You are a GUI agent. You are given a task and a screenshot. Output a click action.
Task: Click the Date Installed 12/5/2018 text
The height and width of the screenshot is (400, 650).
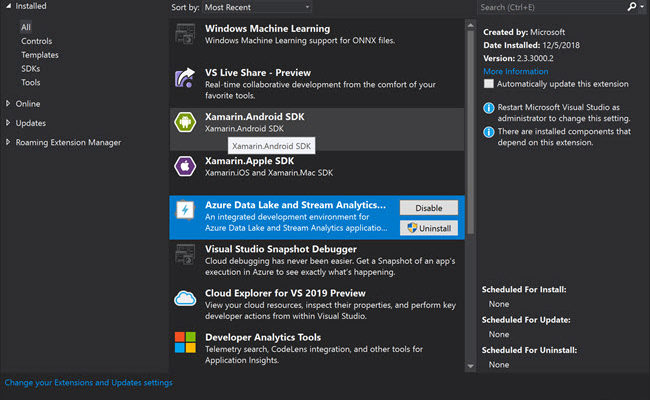(531, 45)
